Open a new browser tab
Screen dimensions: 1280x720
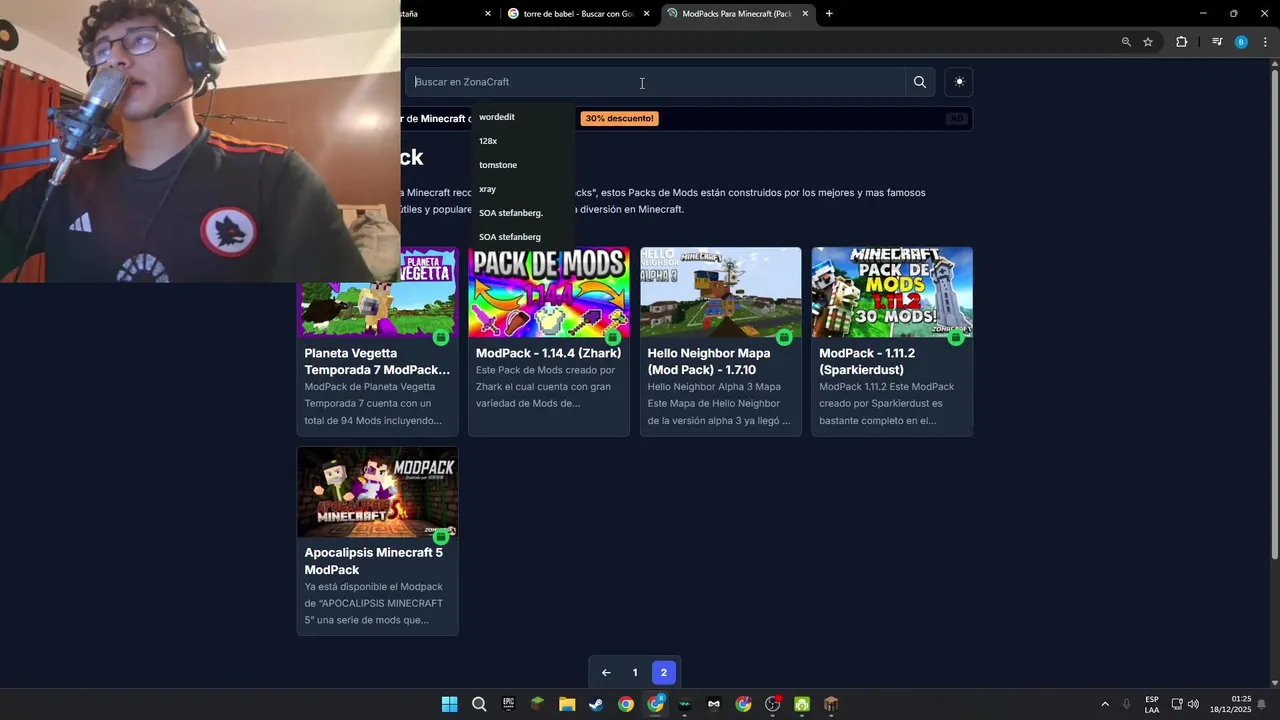pos(829,14)
